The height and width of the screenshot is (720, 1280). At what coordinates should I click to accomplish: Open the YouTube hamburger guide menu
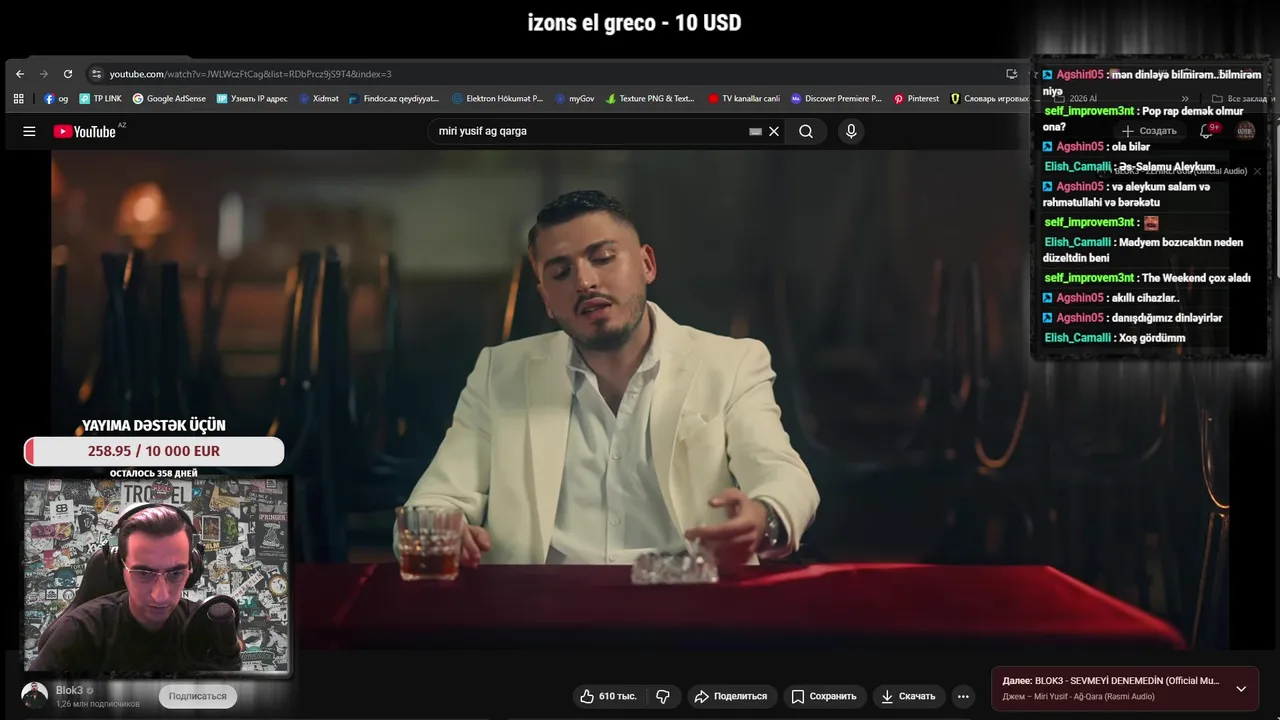pyautogui.click(x=29, y=131)
